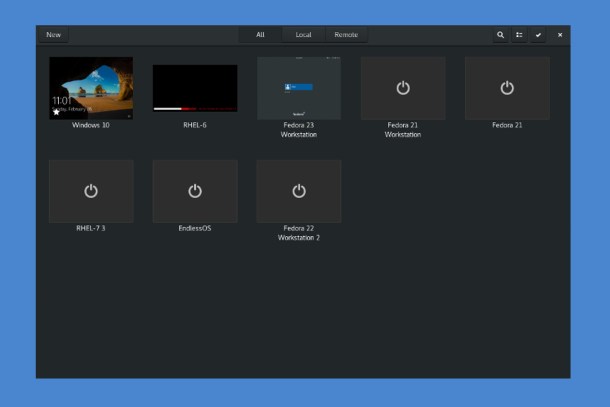Open the RHEL-6 box thumbnail
This screenshot has width=610, height=407.
[x=195, y=88]
